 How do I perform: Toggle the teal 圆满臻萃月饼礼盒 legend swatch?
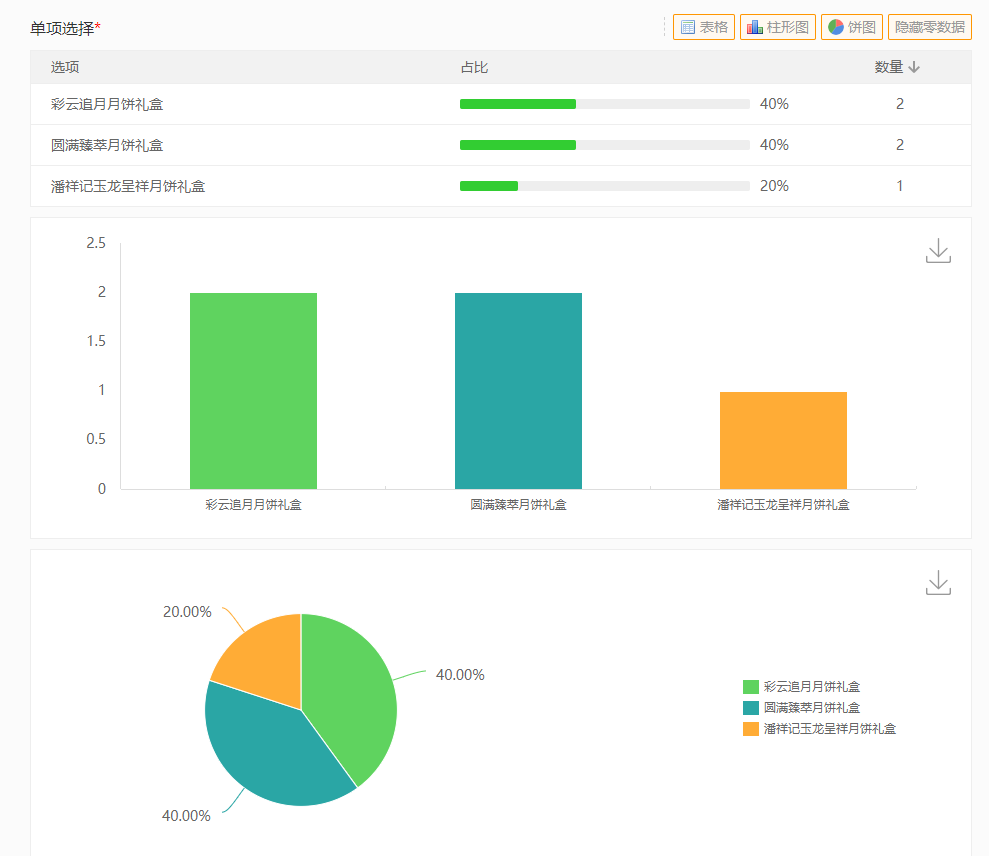[751, 708]
